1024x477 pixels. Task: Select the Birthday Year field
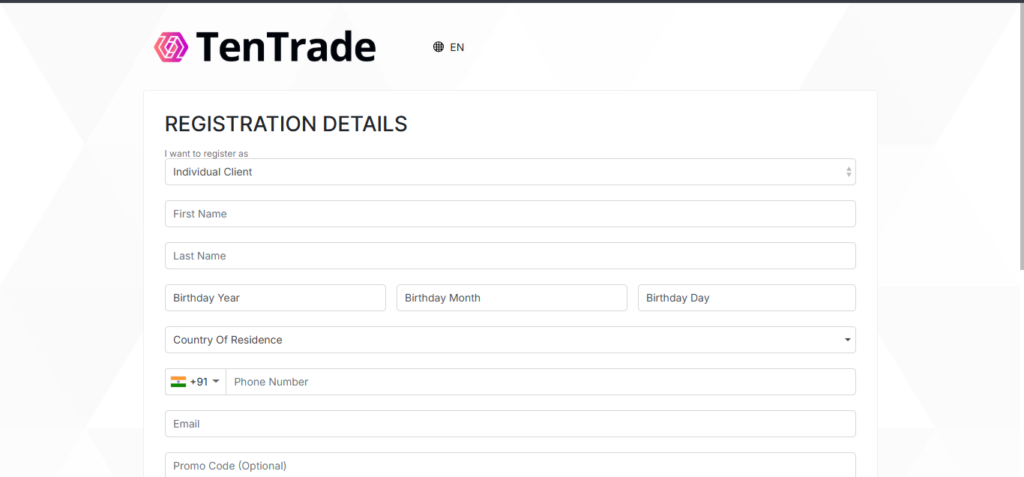pos(275,298)
